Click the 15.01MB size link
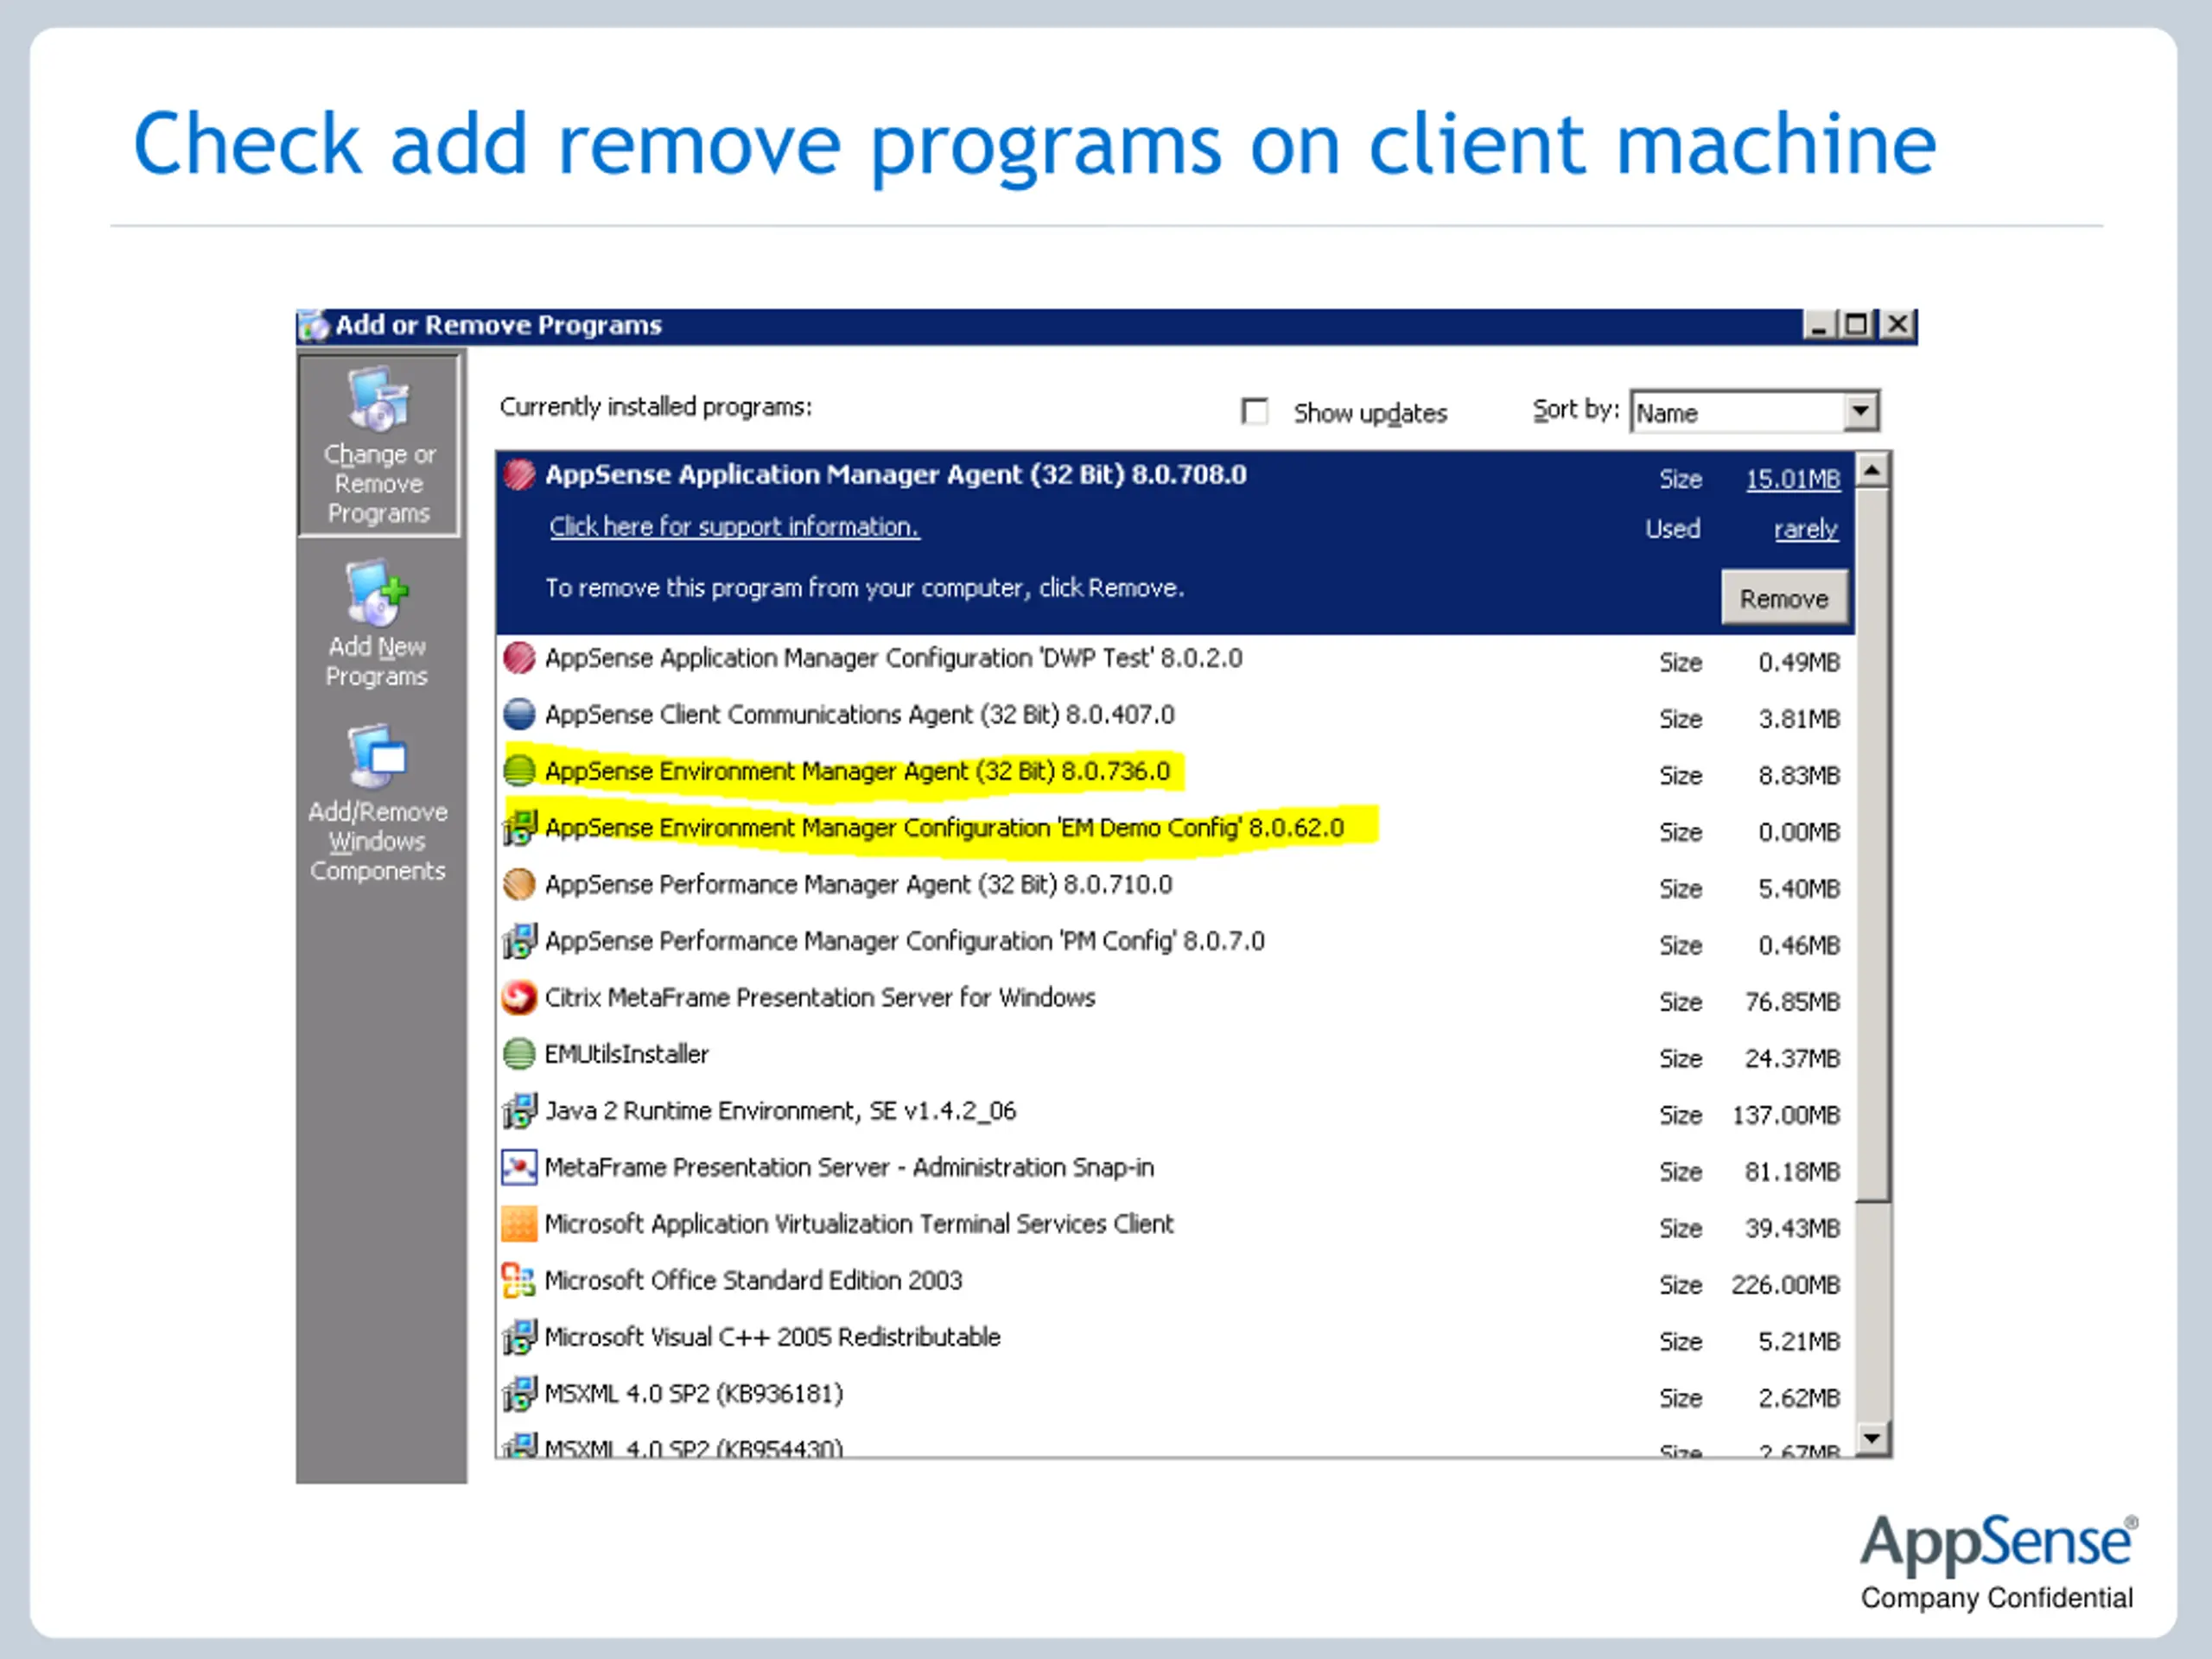Screen dimensions: 2212x1659 (1793, 479)
